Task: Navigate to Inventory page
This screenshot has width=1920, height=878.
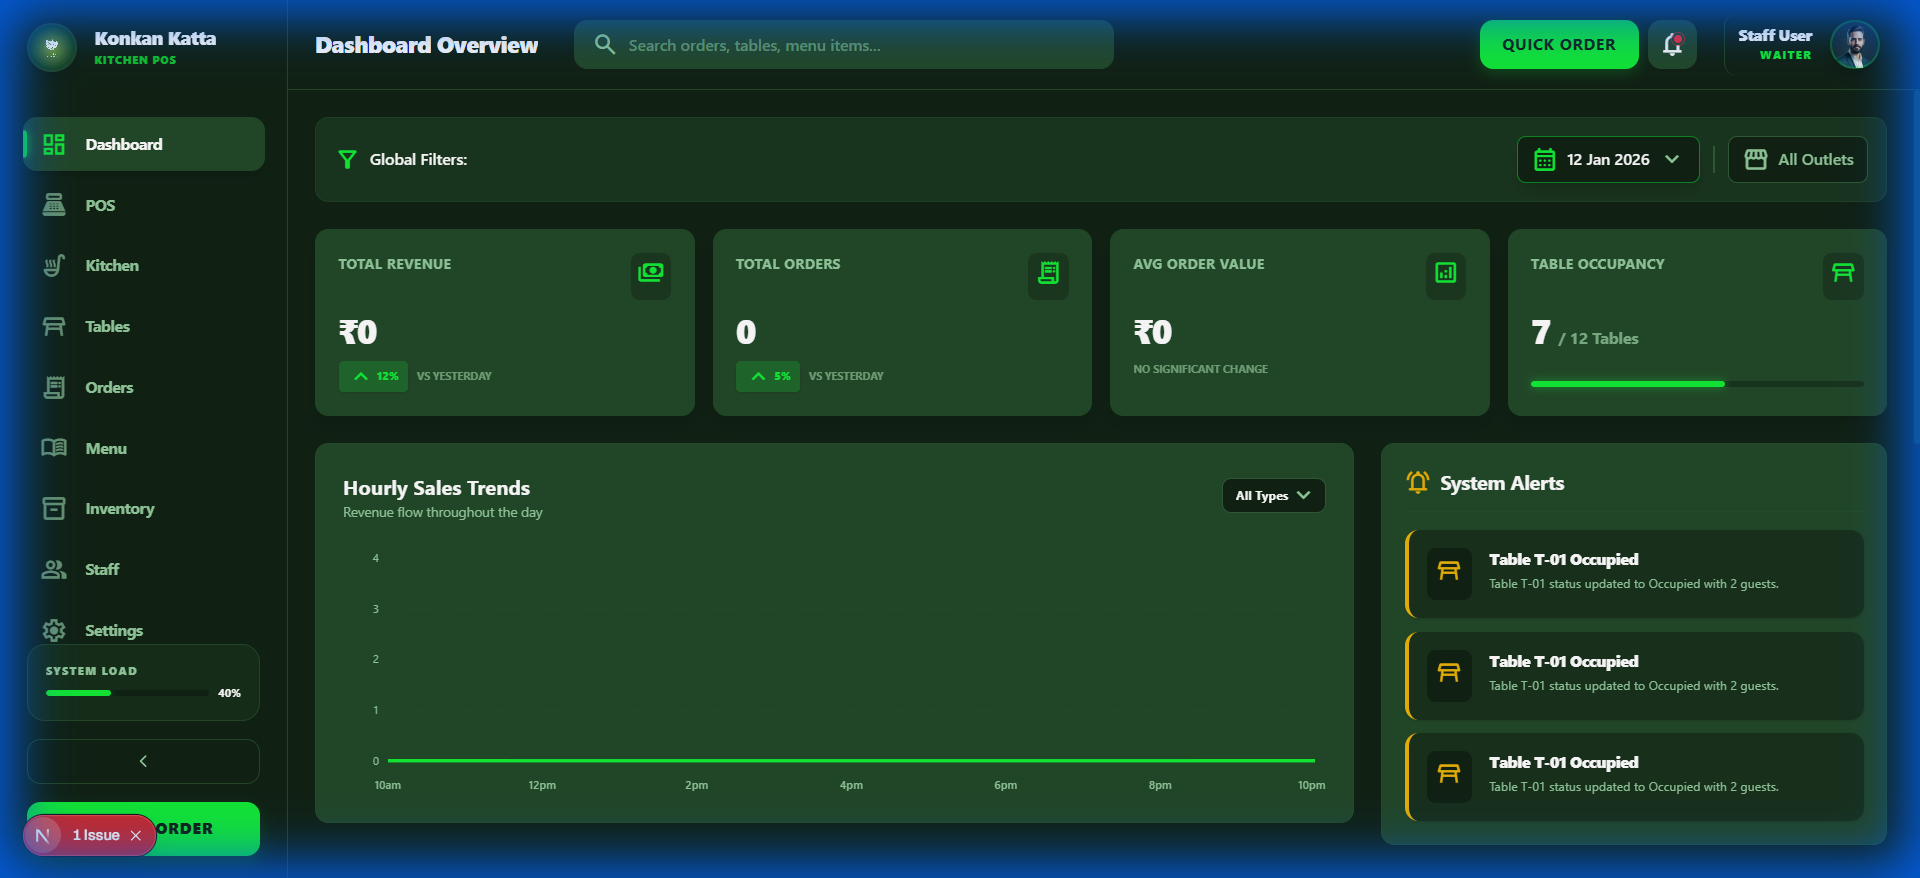Action: (144, 509)
